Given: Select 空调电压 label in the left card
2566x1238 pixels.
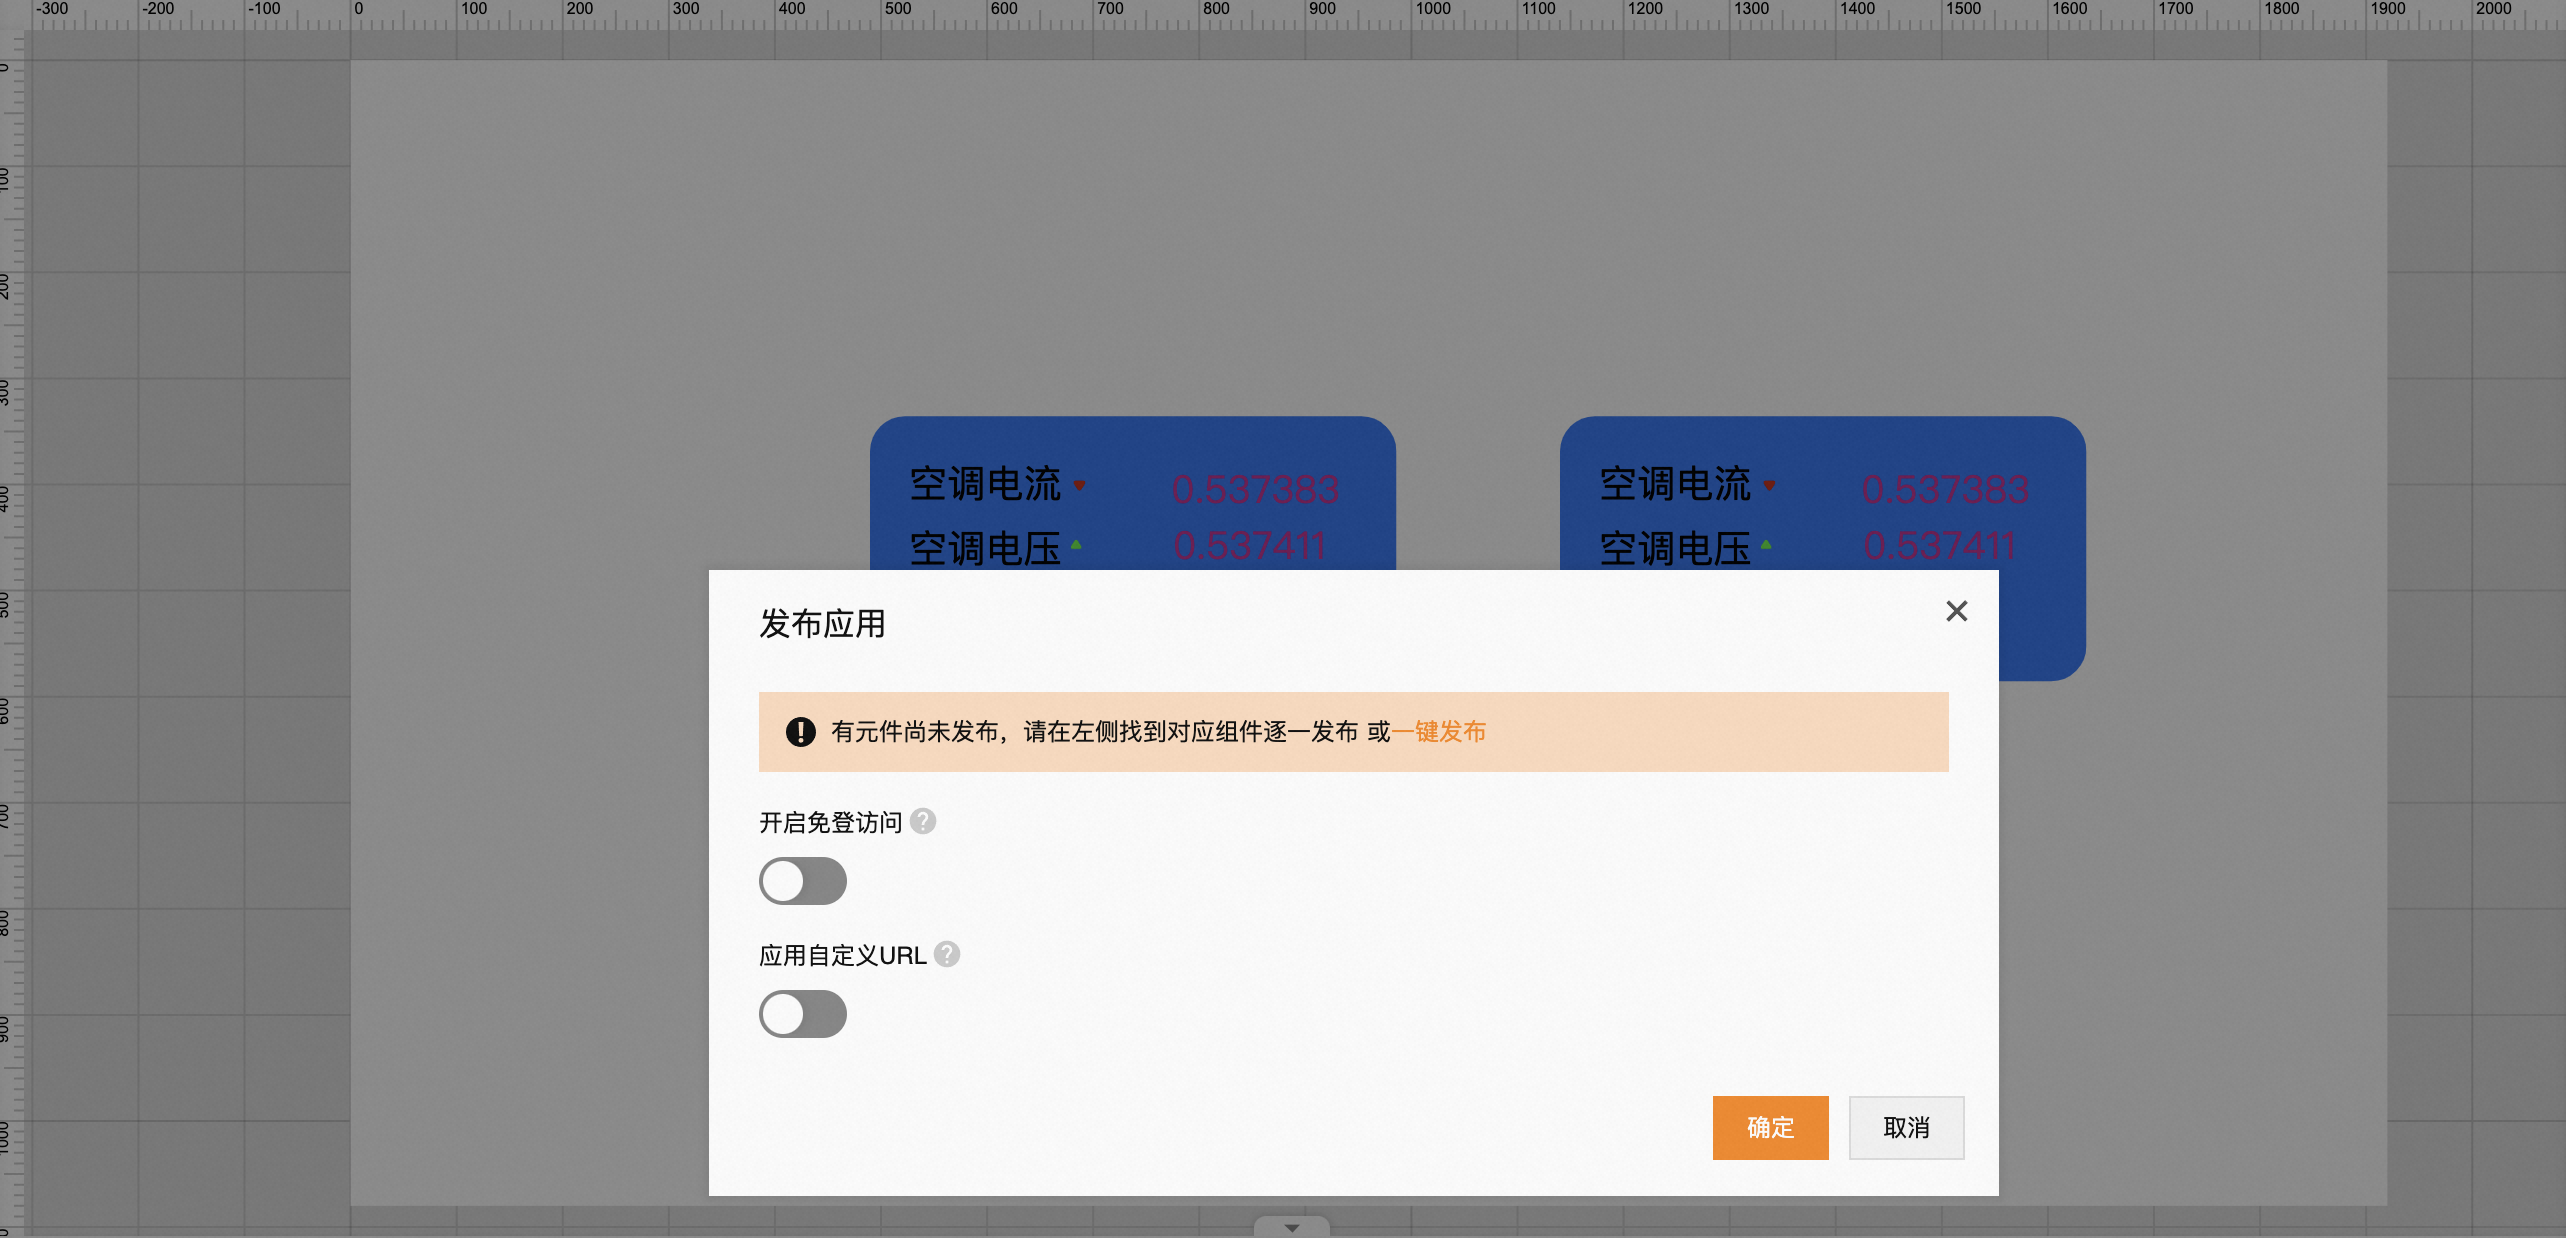Looking at the screenshot, I should (985, 548).
